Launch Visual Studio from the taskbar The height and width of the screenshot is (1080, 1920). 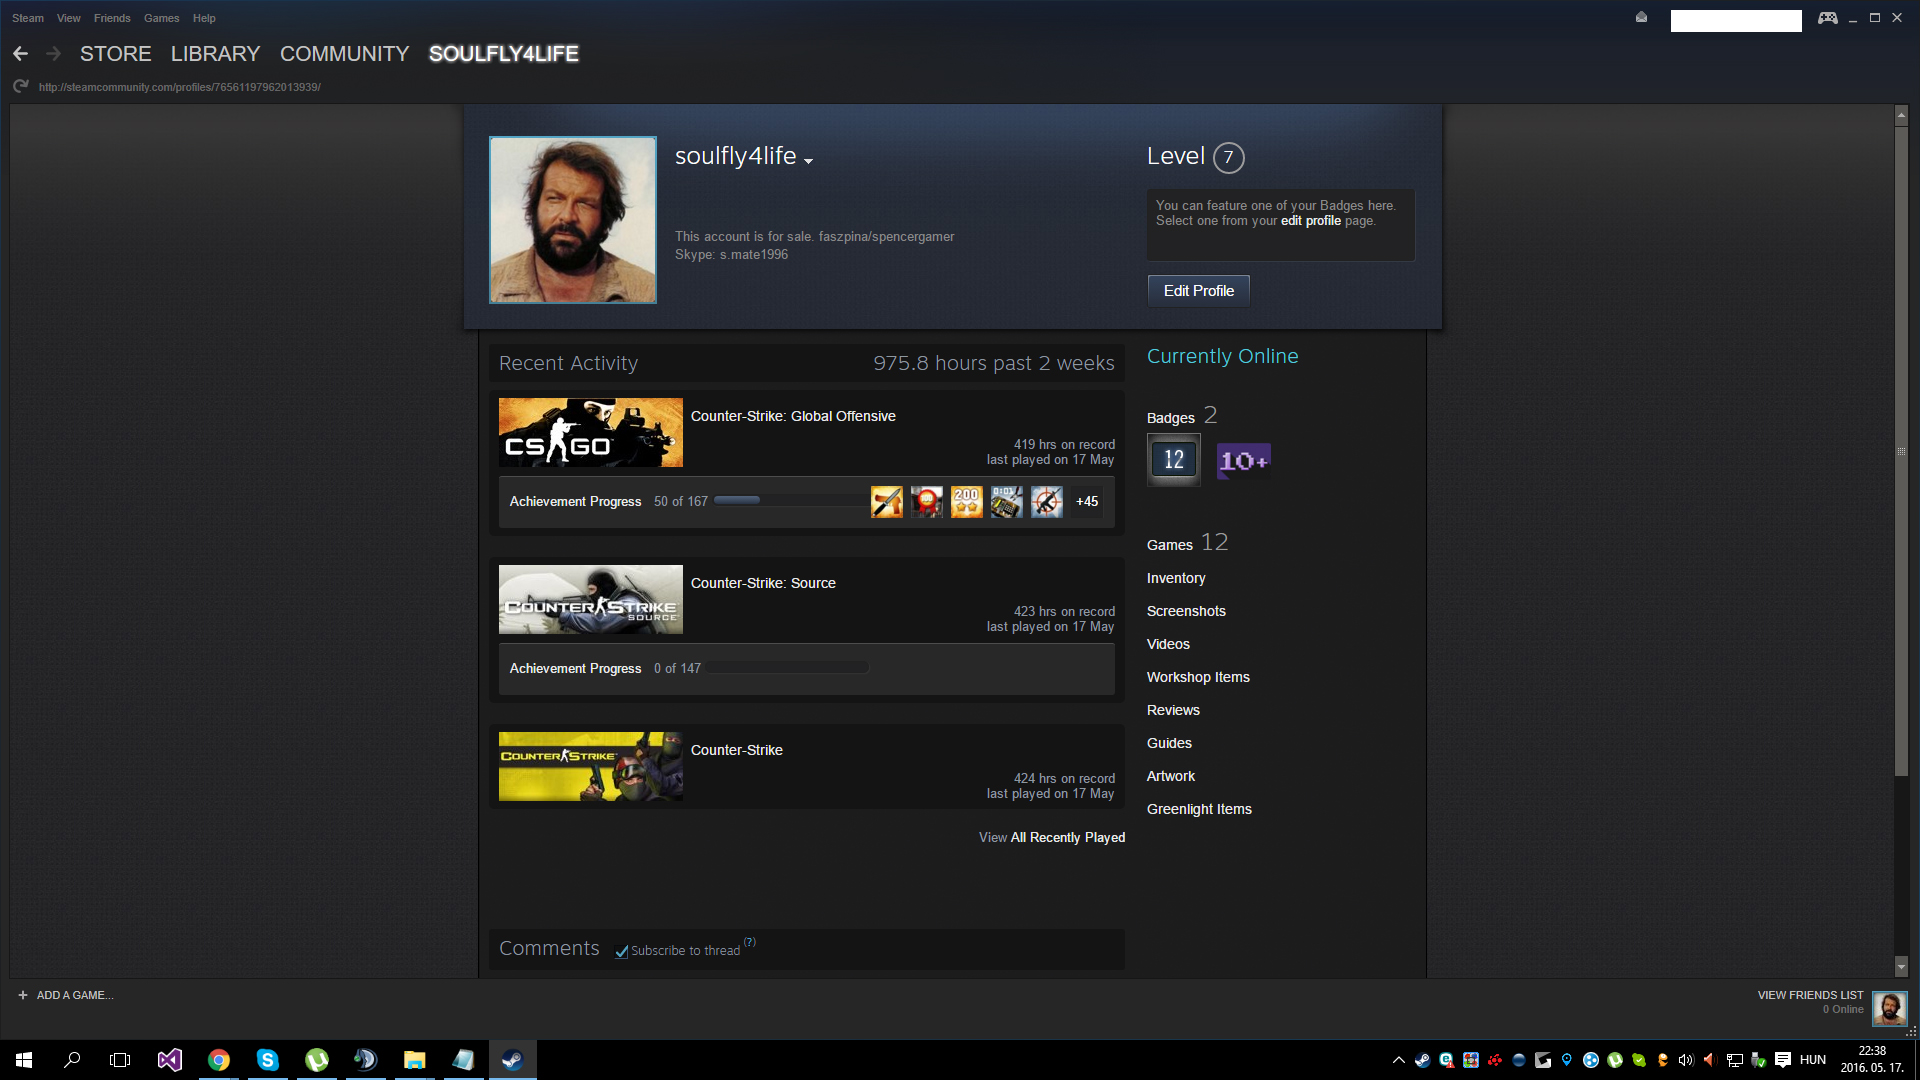pyautogui.click(x=170, y=1060)
